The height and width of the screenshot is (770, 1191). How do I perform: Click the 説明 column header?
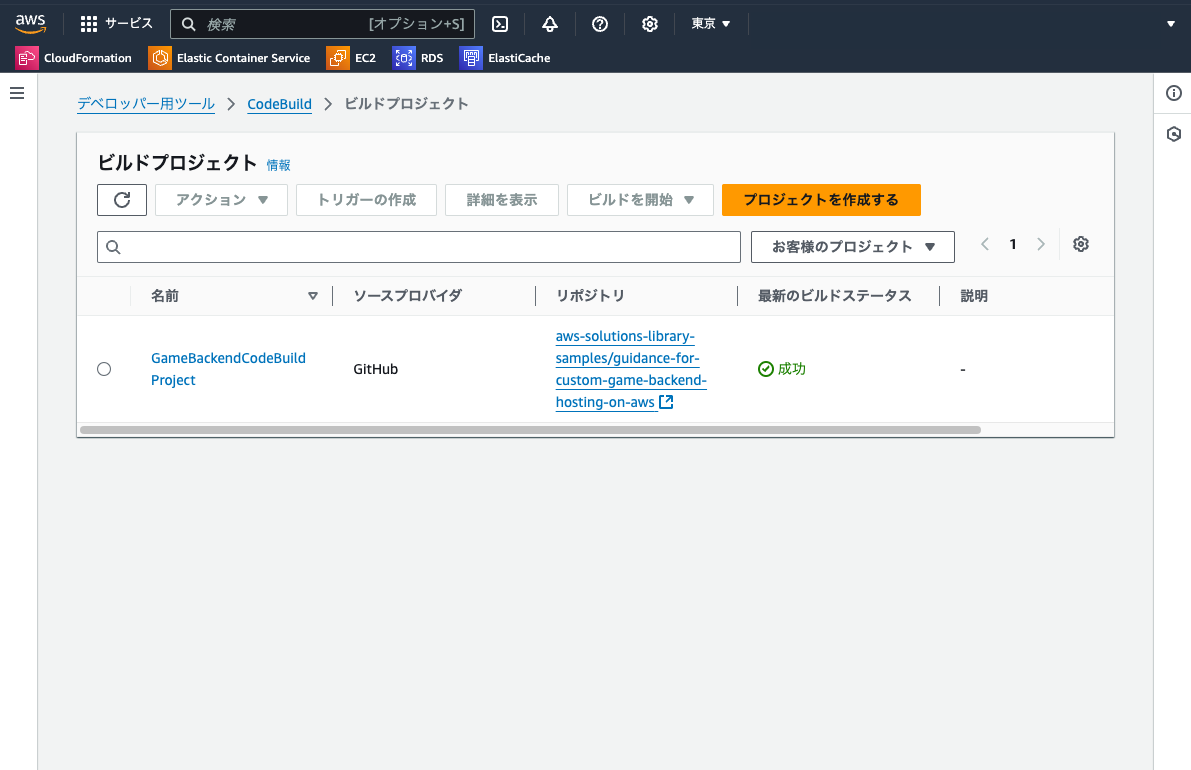coord(974,296)
